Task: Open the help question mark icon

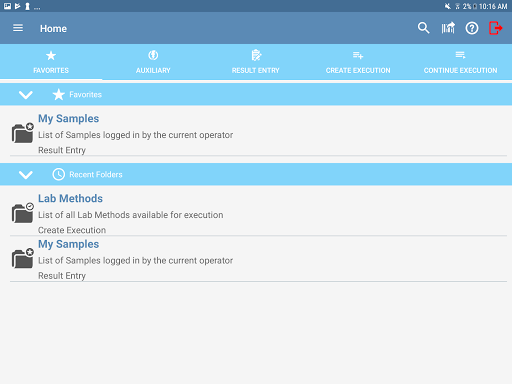Action: [x=472, y=28]
